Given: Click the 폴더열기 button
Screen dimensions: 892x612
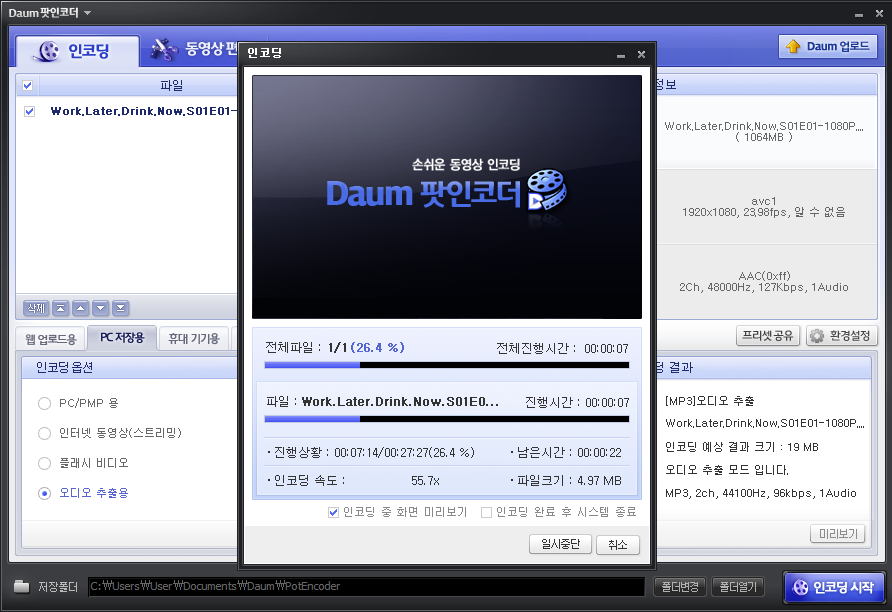Looking at the screenshot, I should 738,586.
